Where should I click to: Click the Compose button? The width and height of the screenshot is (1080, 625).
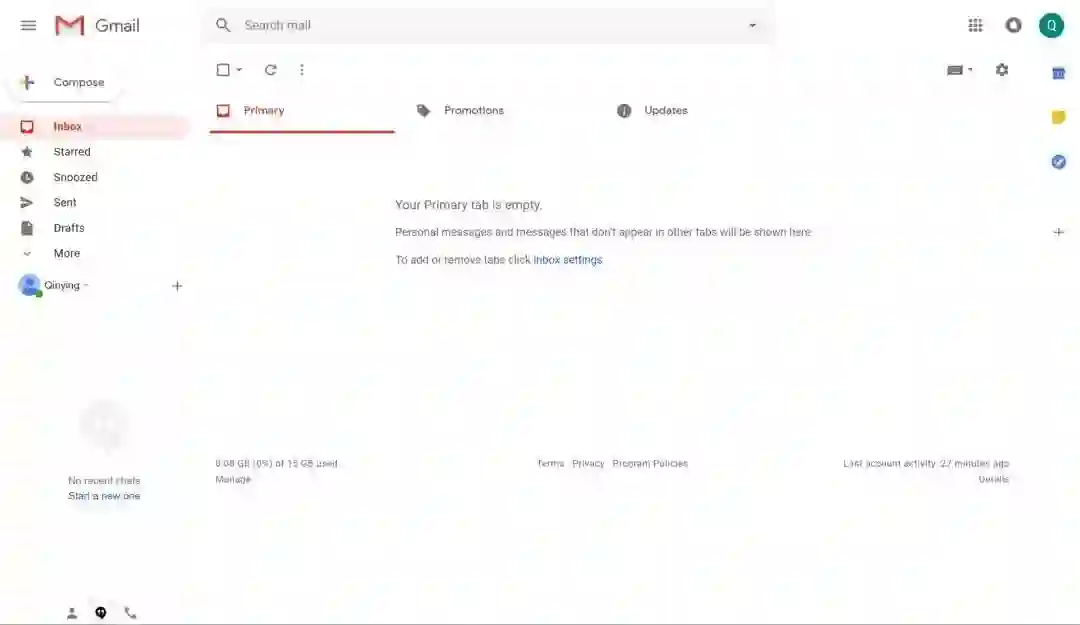pos(63,82)
